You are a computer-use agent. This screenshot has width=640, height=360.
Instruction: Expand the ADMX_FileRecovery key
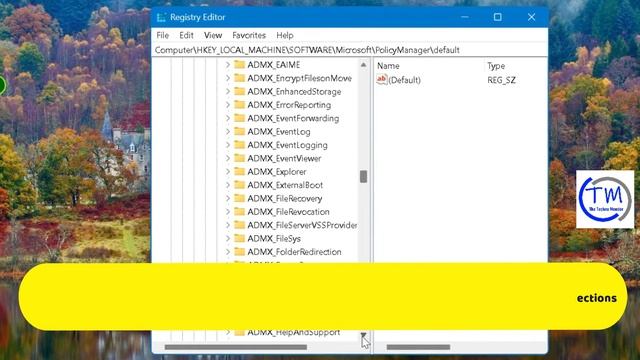(228, 198)
